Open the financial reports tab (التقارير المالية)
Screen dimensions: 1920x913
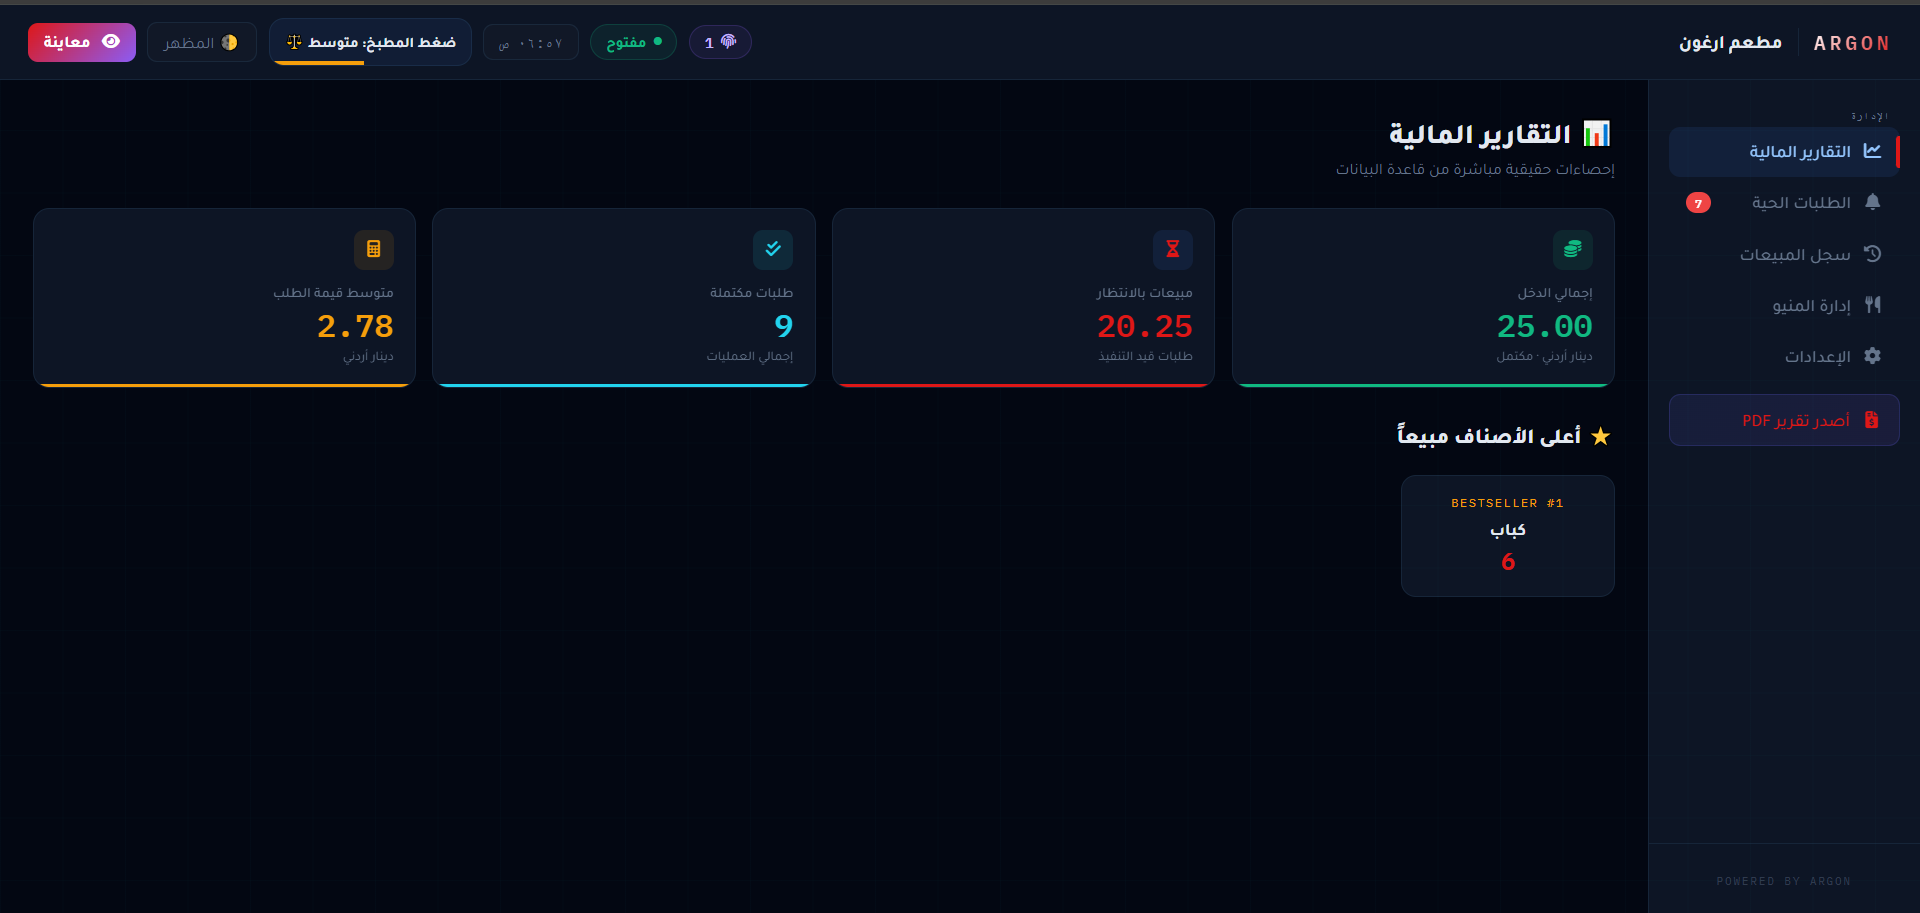pyautogui.click(x=1785, y=152)
